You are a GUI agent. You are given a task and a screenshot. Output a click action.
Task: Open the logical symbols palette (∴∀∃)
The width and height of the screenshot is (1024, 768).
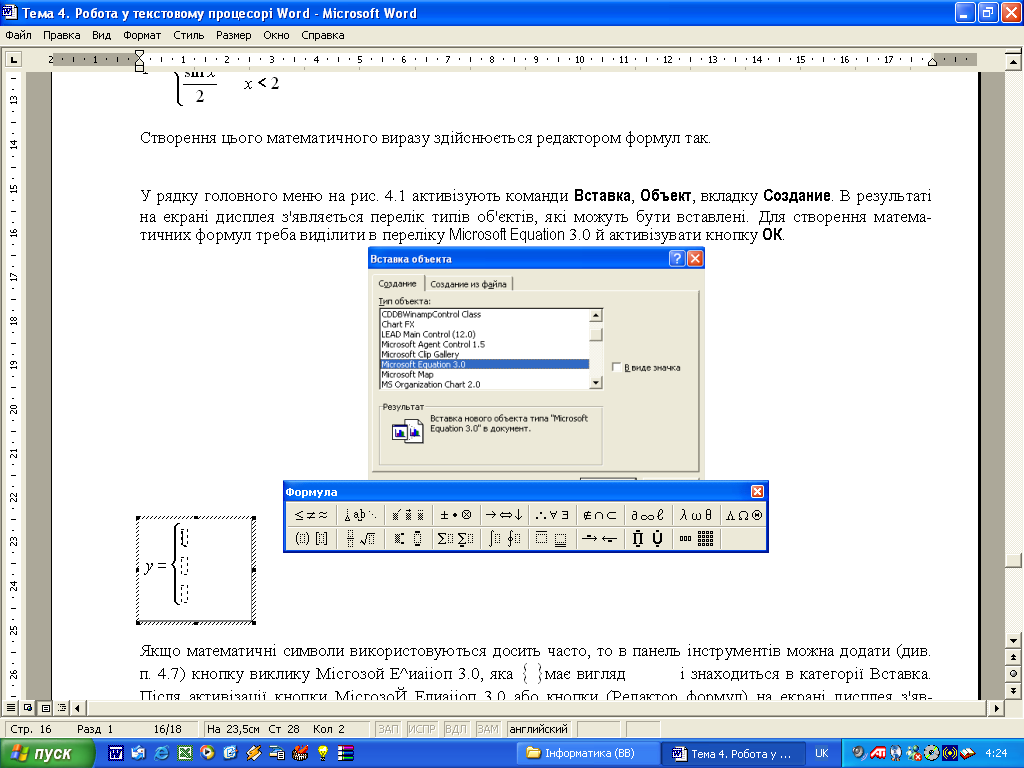(x=552, y=515)
